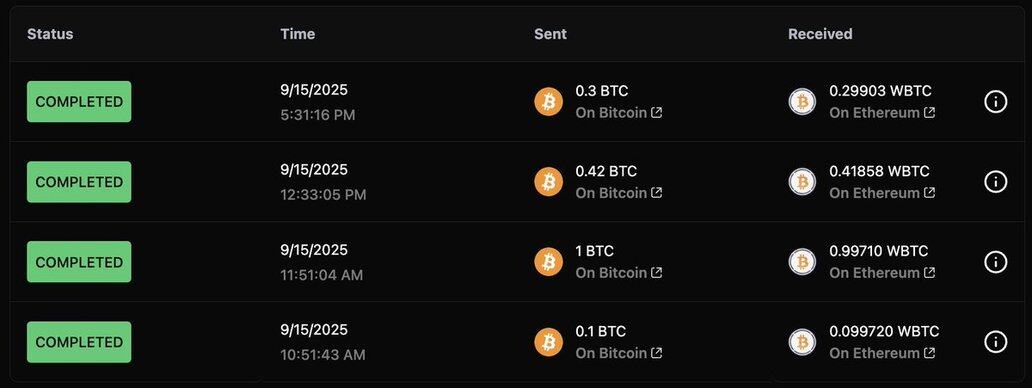Open Ethereum explorer link for 0.29903 WBTC
Viewport: 1032px width, 388px height.
(882, 112)
